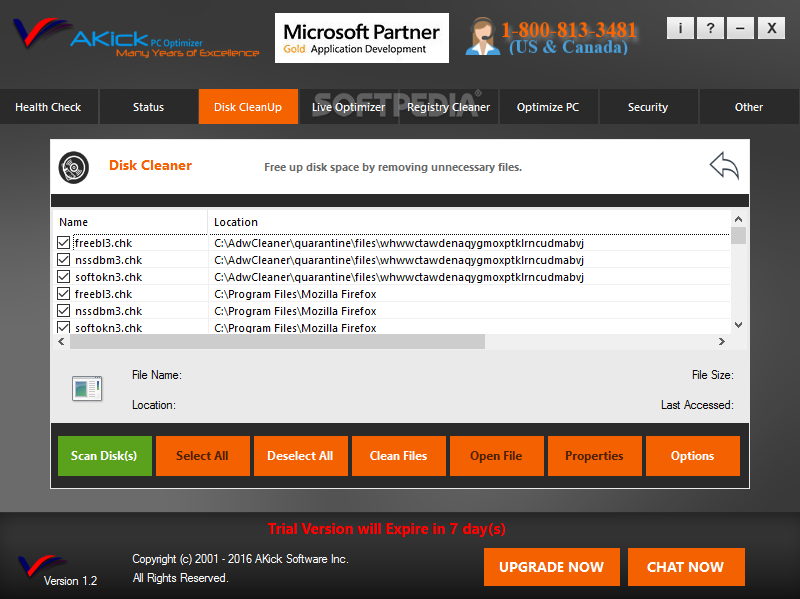Screen dimensions: 800x599
Task: Click the back arrow icon in Disk Cleaner
Action: 724,166
